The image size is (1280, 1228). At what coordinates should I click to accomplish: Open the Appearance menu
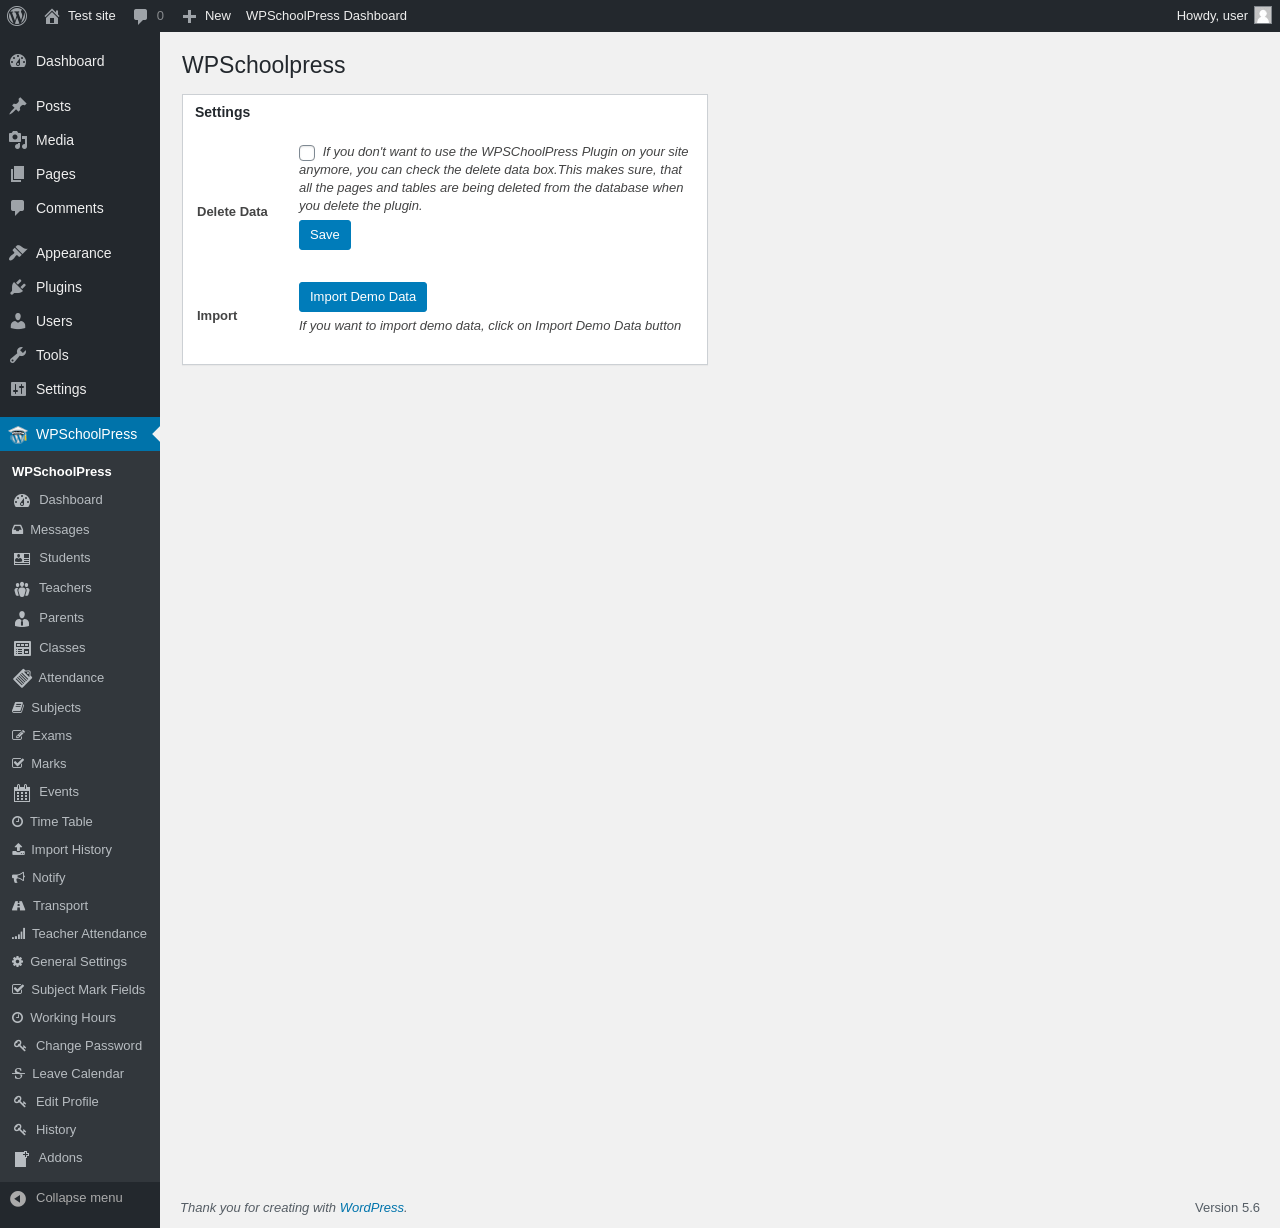(x=80, y=253)
